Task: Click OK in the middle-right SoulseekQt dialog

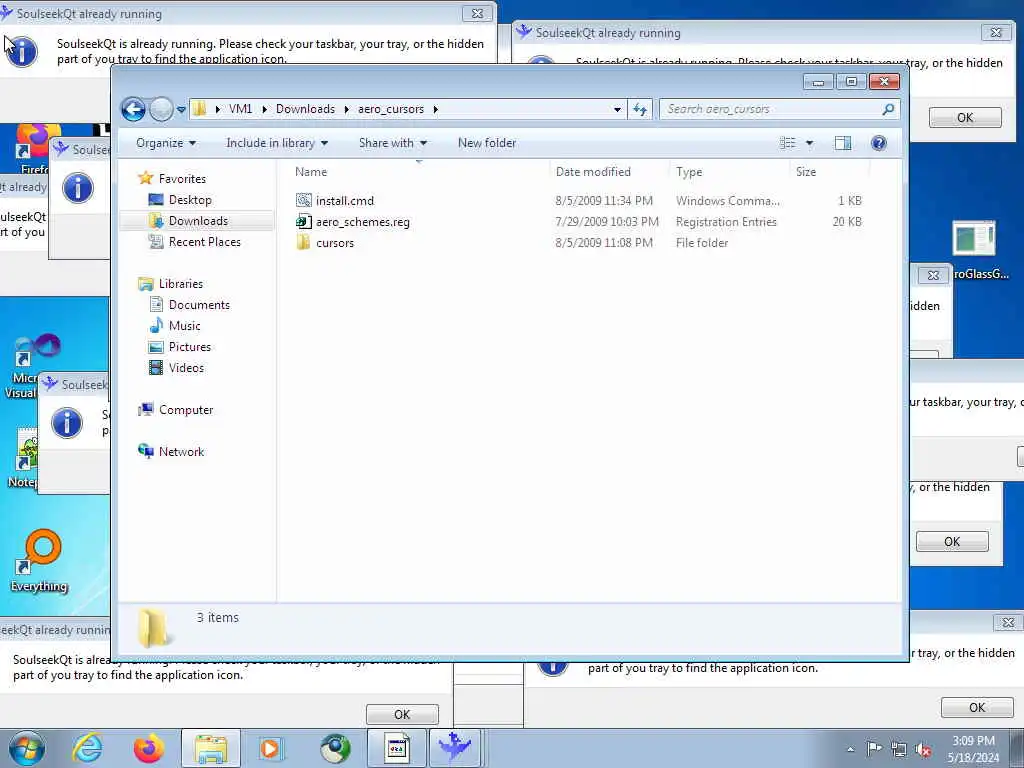Action: (952, 541)
